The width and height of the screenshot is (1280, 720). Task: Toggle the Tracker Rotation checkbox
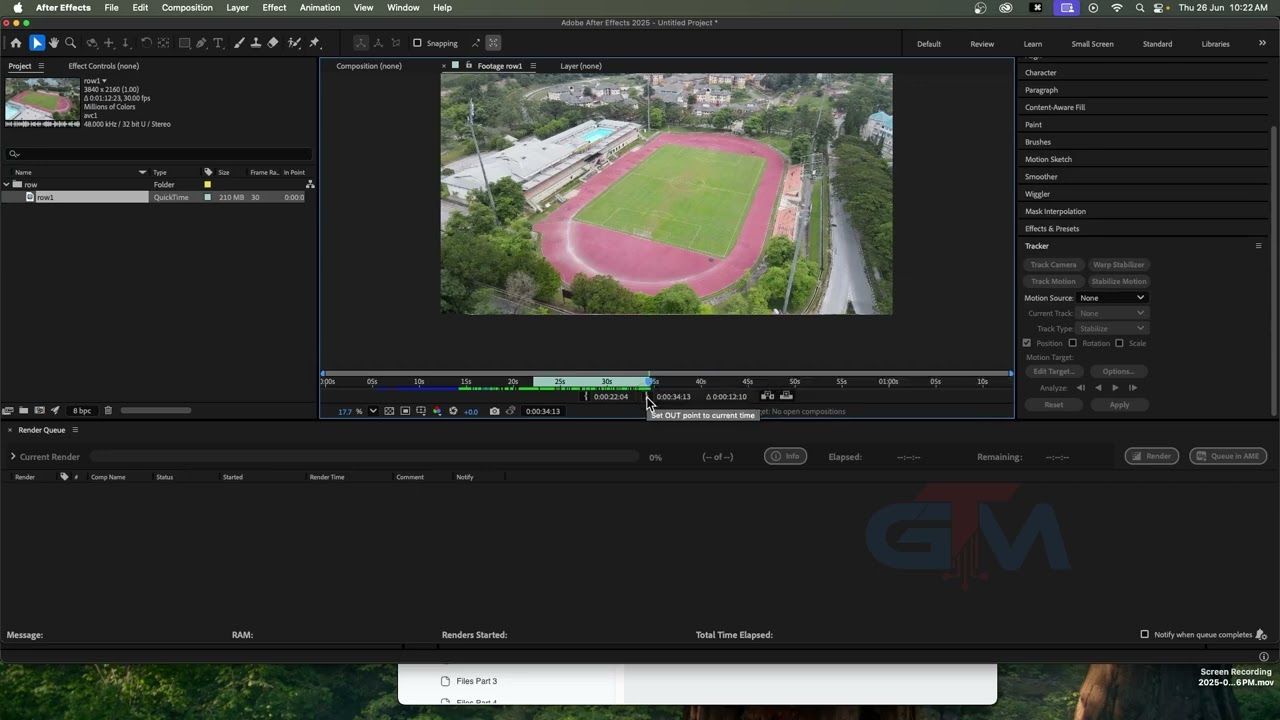pos(1072,343)
